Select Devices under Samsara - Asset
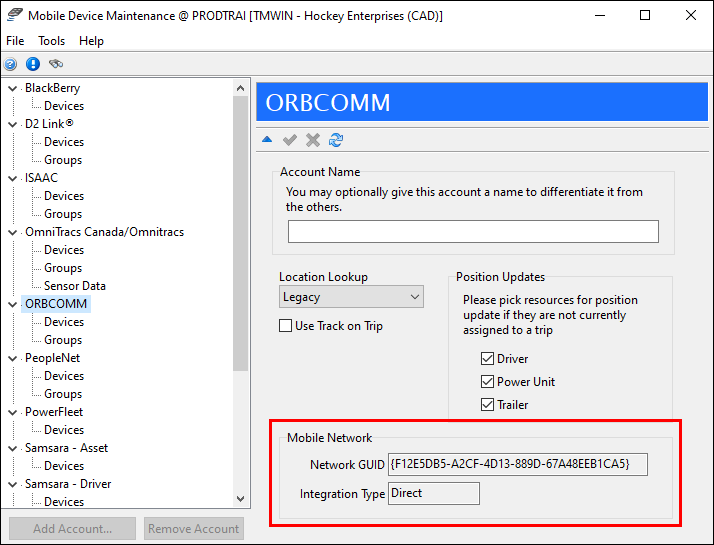The image size is (714, 545). [64, 466]
